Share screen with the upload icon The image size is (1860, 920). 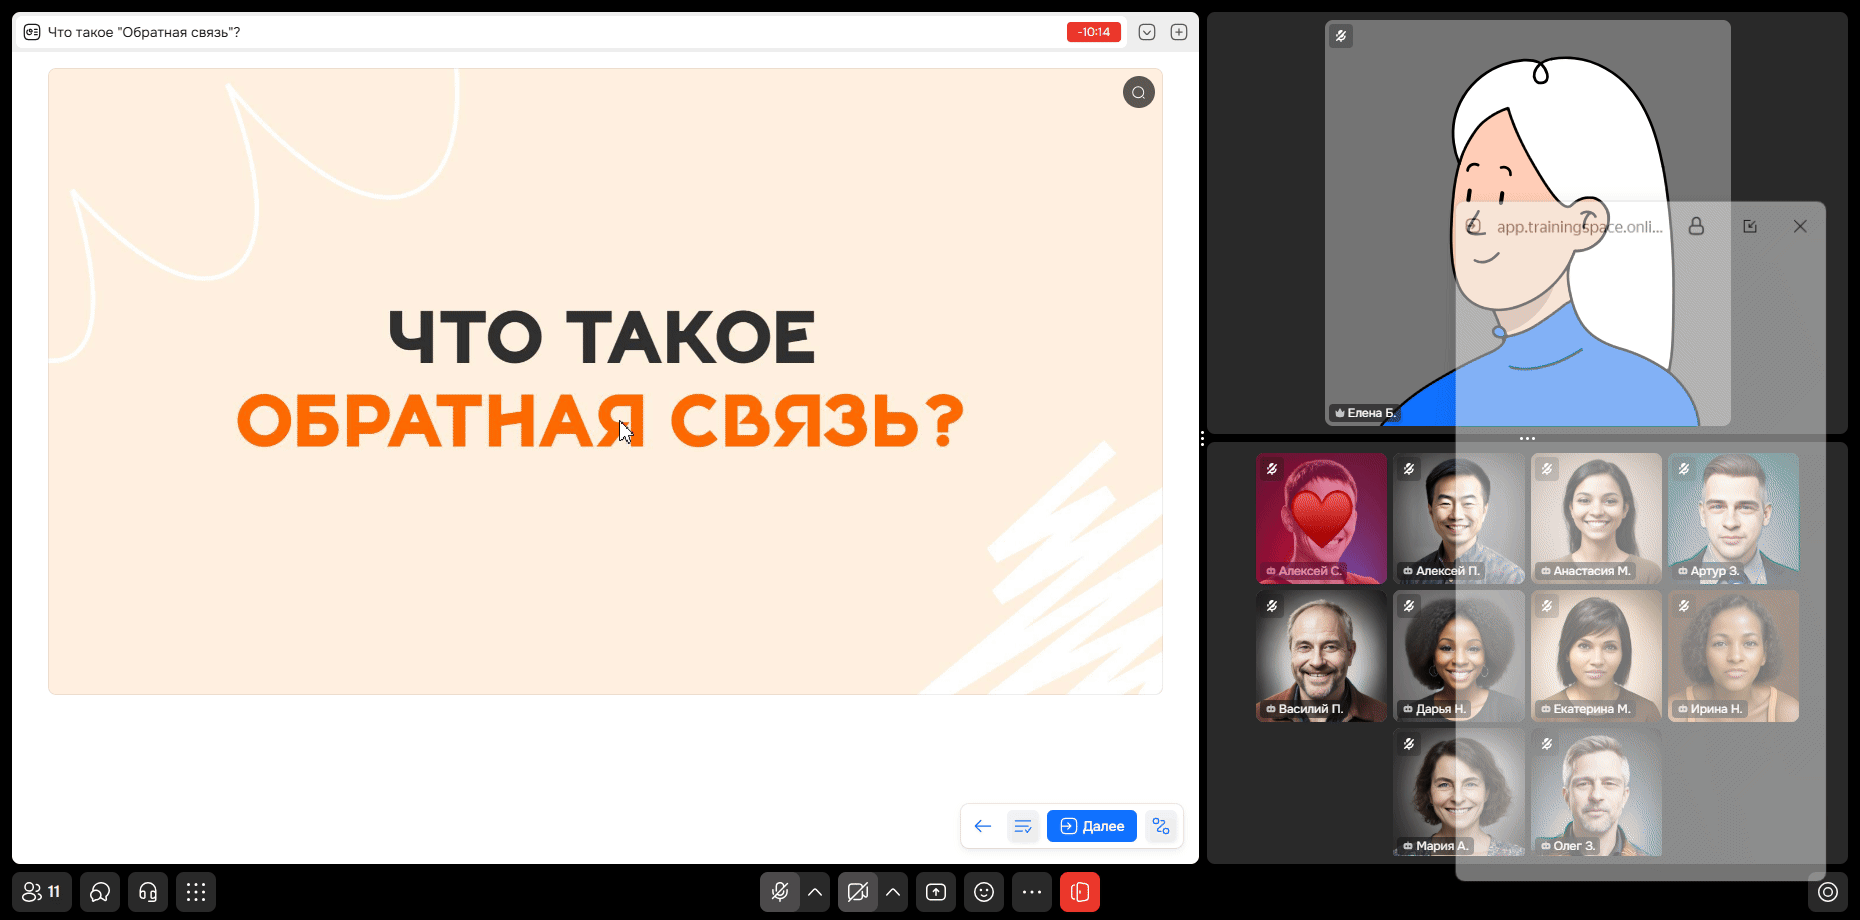pos(936,892)
